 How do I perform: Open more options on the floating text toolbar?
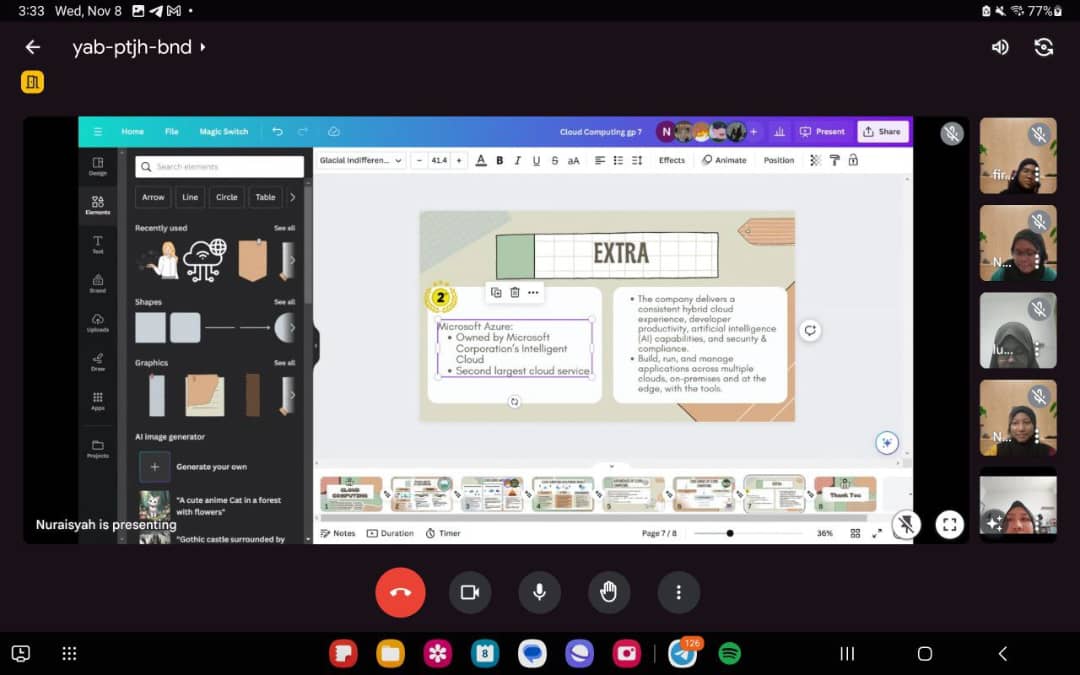(x=533, y=293)
